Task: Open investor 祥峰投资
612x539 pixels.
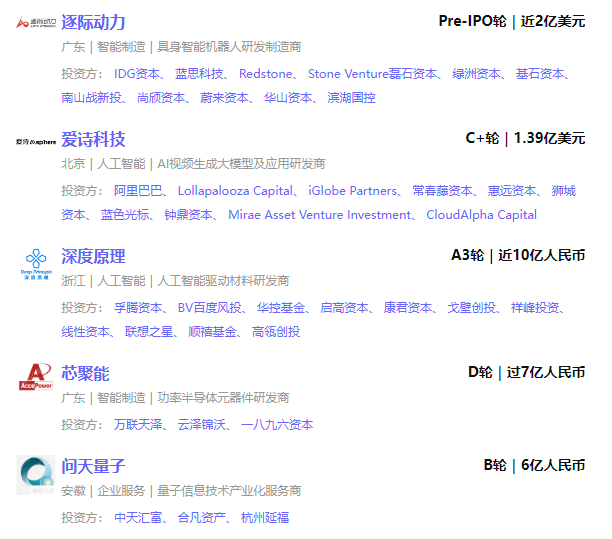Action: [x=535, y=308]
